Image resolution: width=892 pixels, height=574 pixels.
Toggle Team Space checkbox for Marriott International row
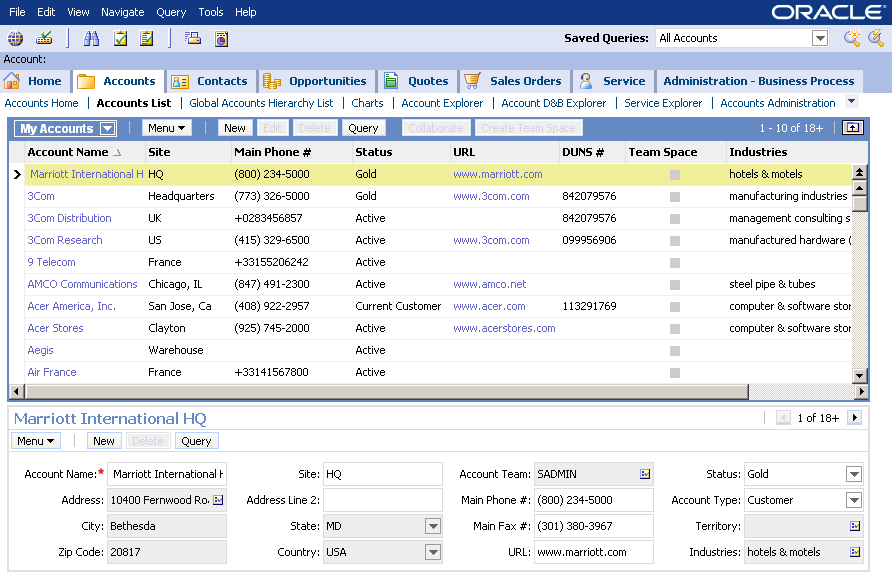(675, 175)
